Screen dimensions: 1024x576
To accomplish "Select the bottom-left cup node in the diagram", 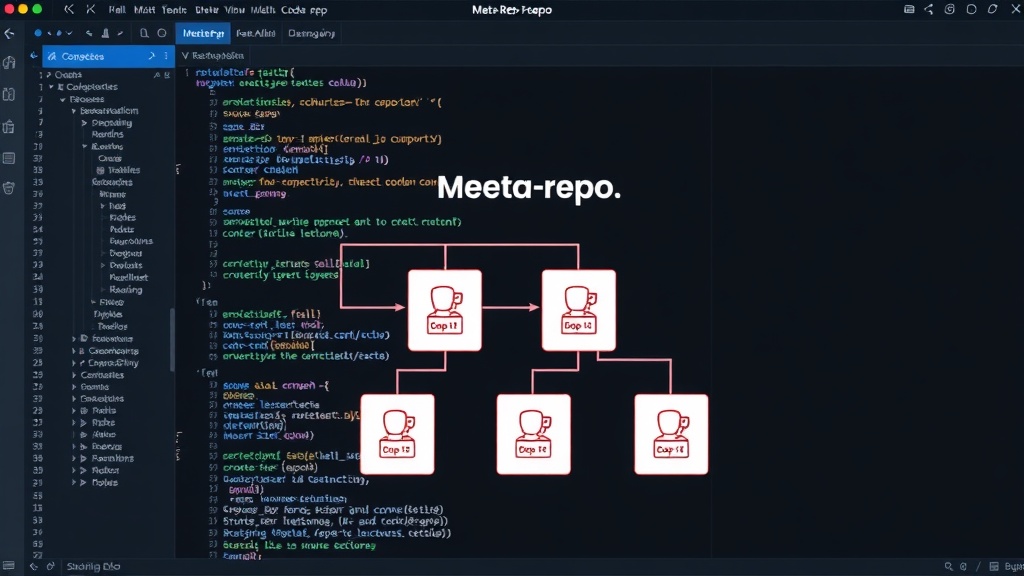I will (397, 434).
